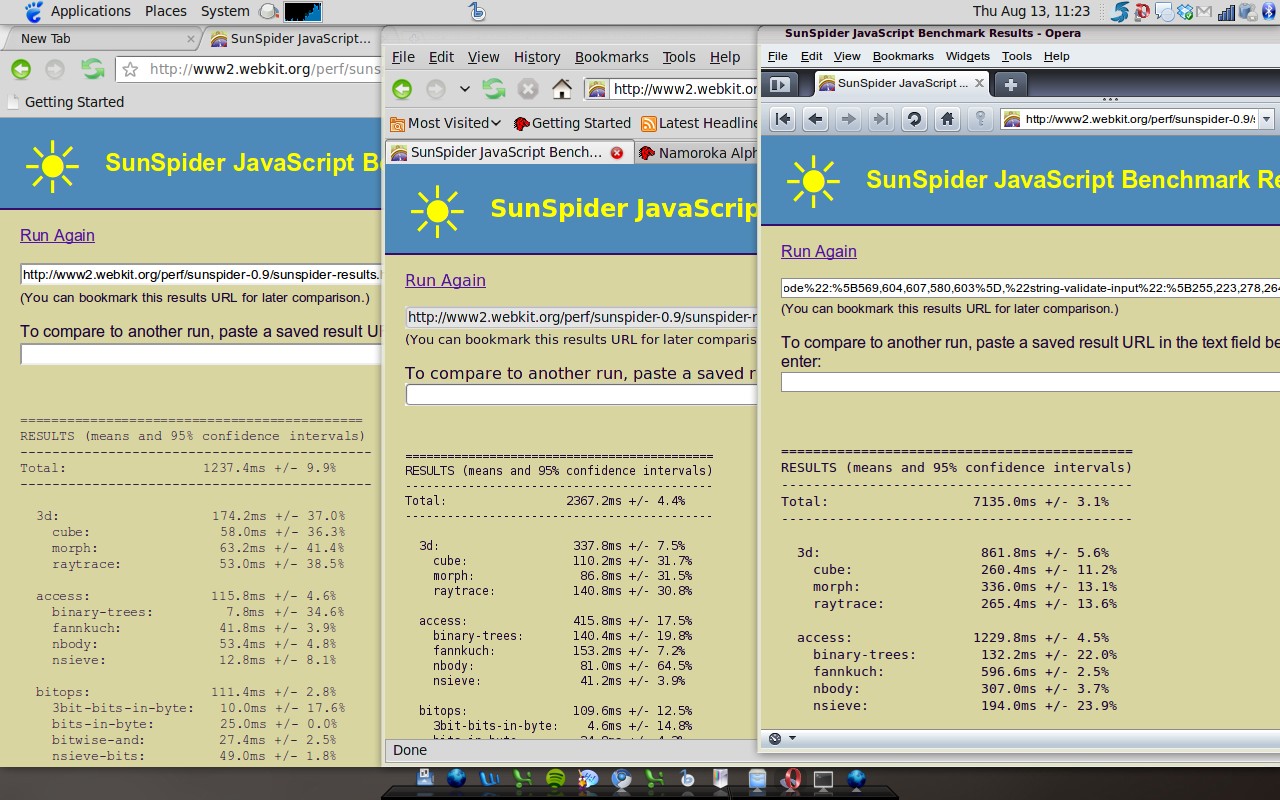
Task: Click Run Again in the Firefox window
Action: (x=445, y=280)
